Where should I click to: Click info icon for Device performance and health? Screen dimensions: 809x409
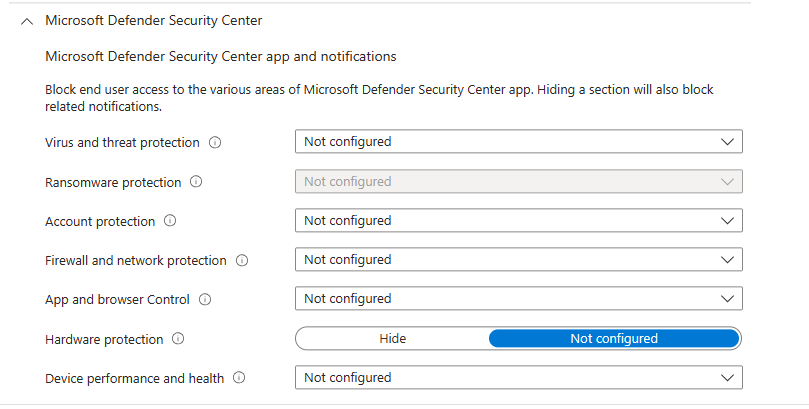[239, 378]
